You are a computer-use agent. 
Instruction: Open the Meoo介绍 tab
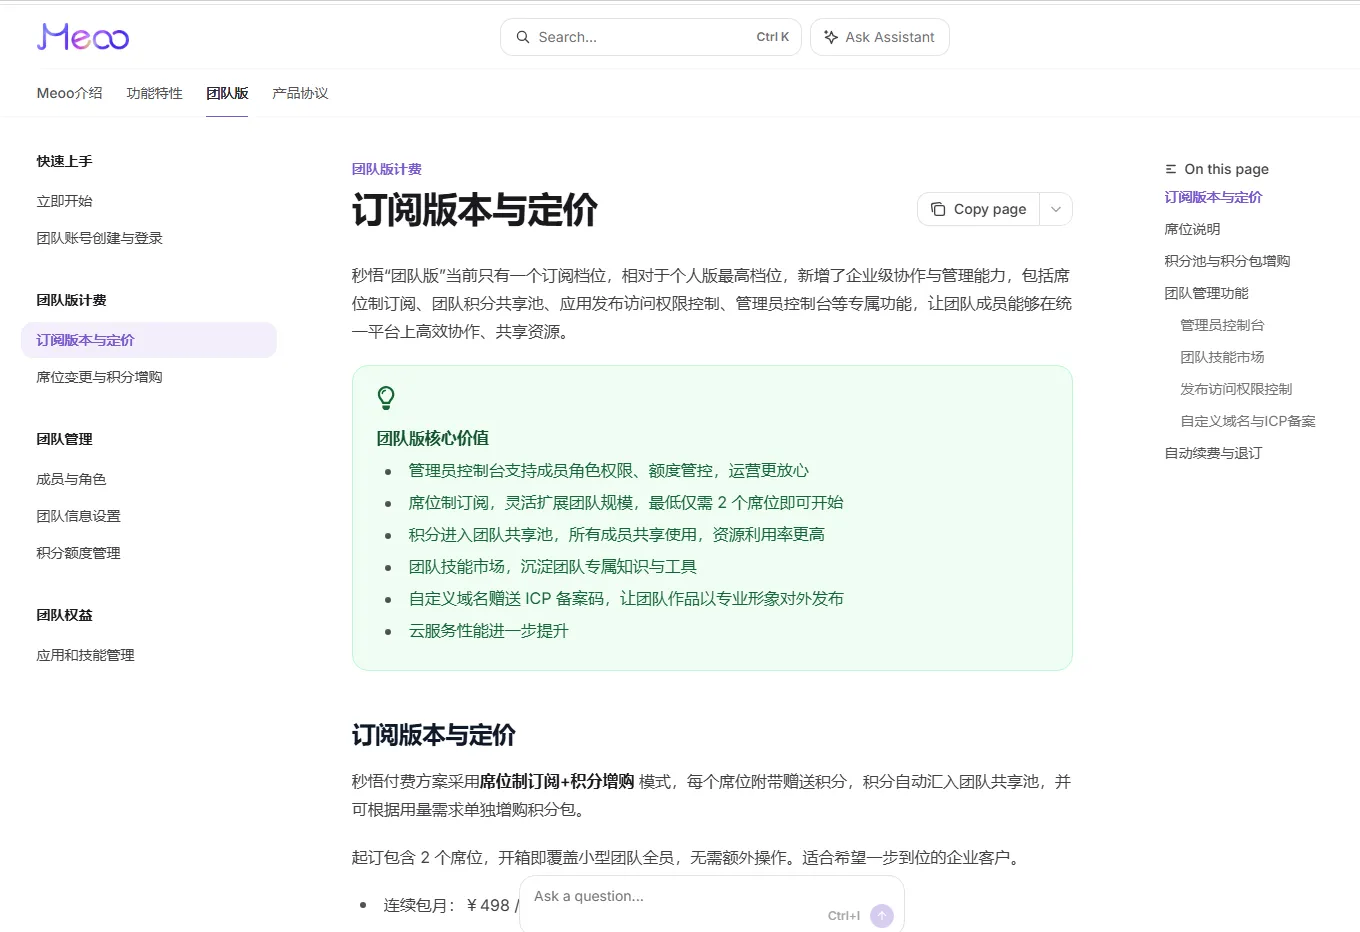70,93
